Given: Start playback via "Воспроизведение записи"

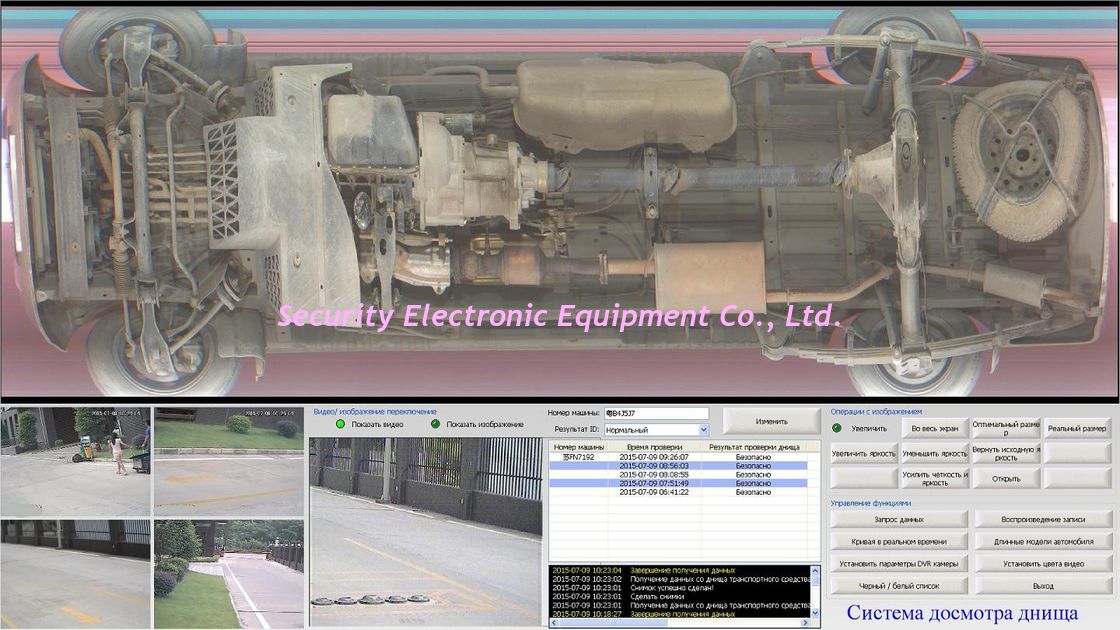Looking at the screenshot, I should coord(1043,519).
